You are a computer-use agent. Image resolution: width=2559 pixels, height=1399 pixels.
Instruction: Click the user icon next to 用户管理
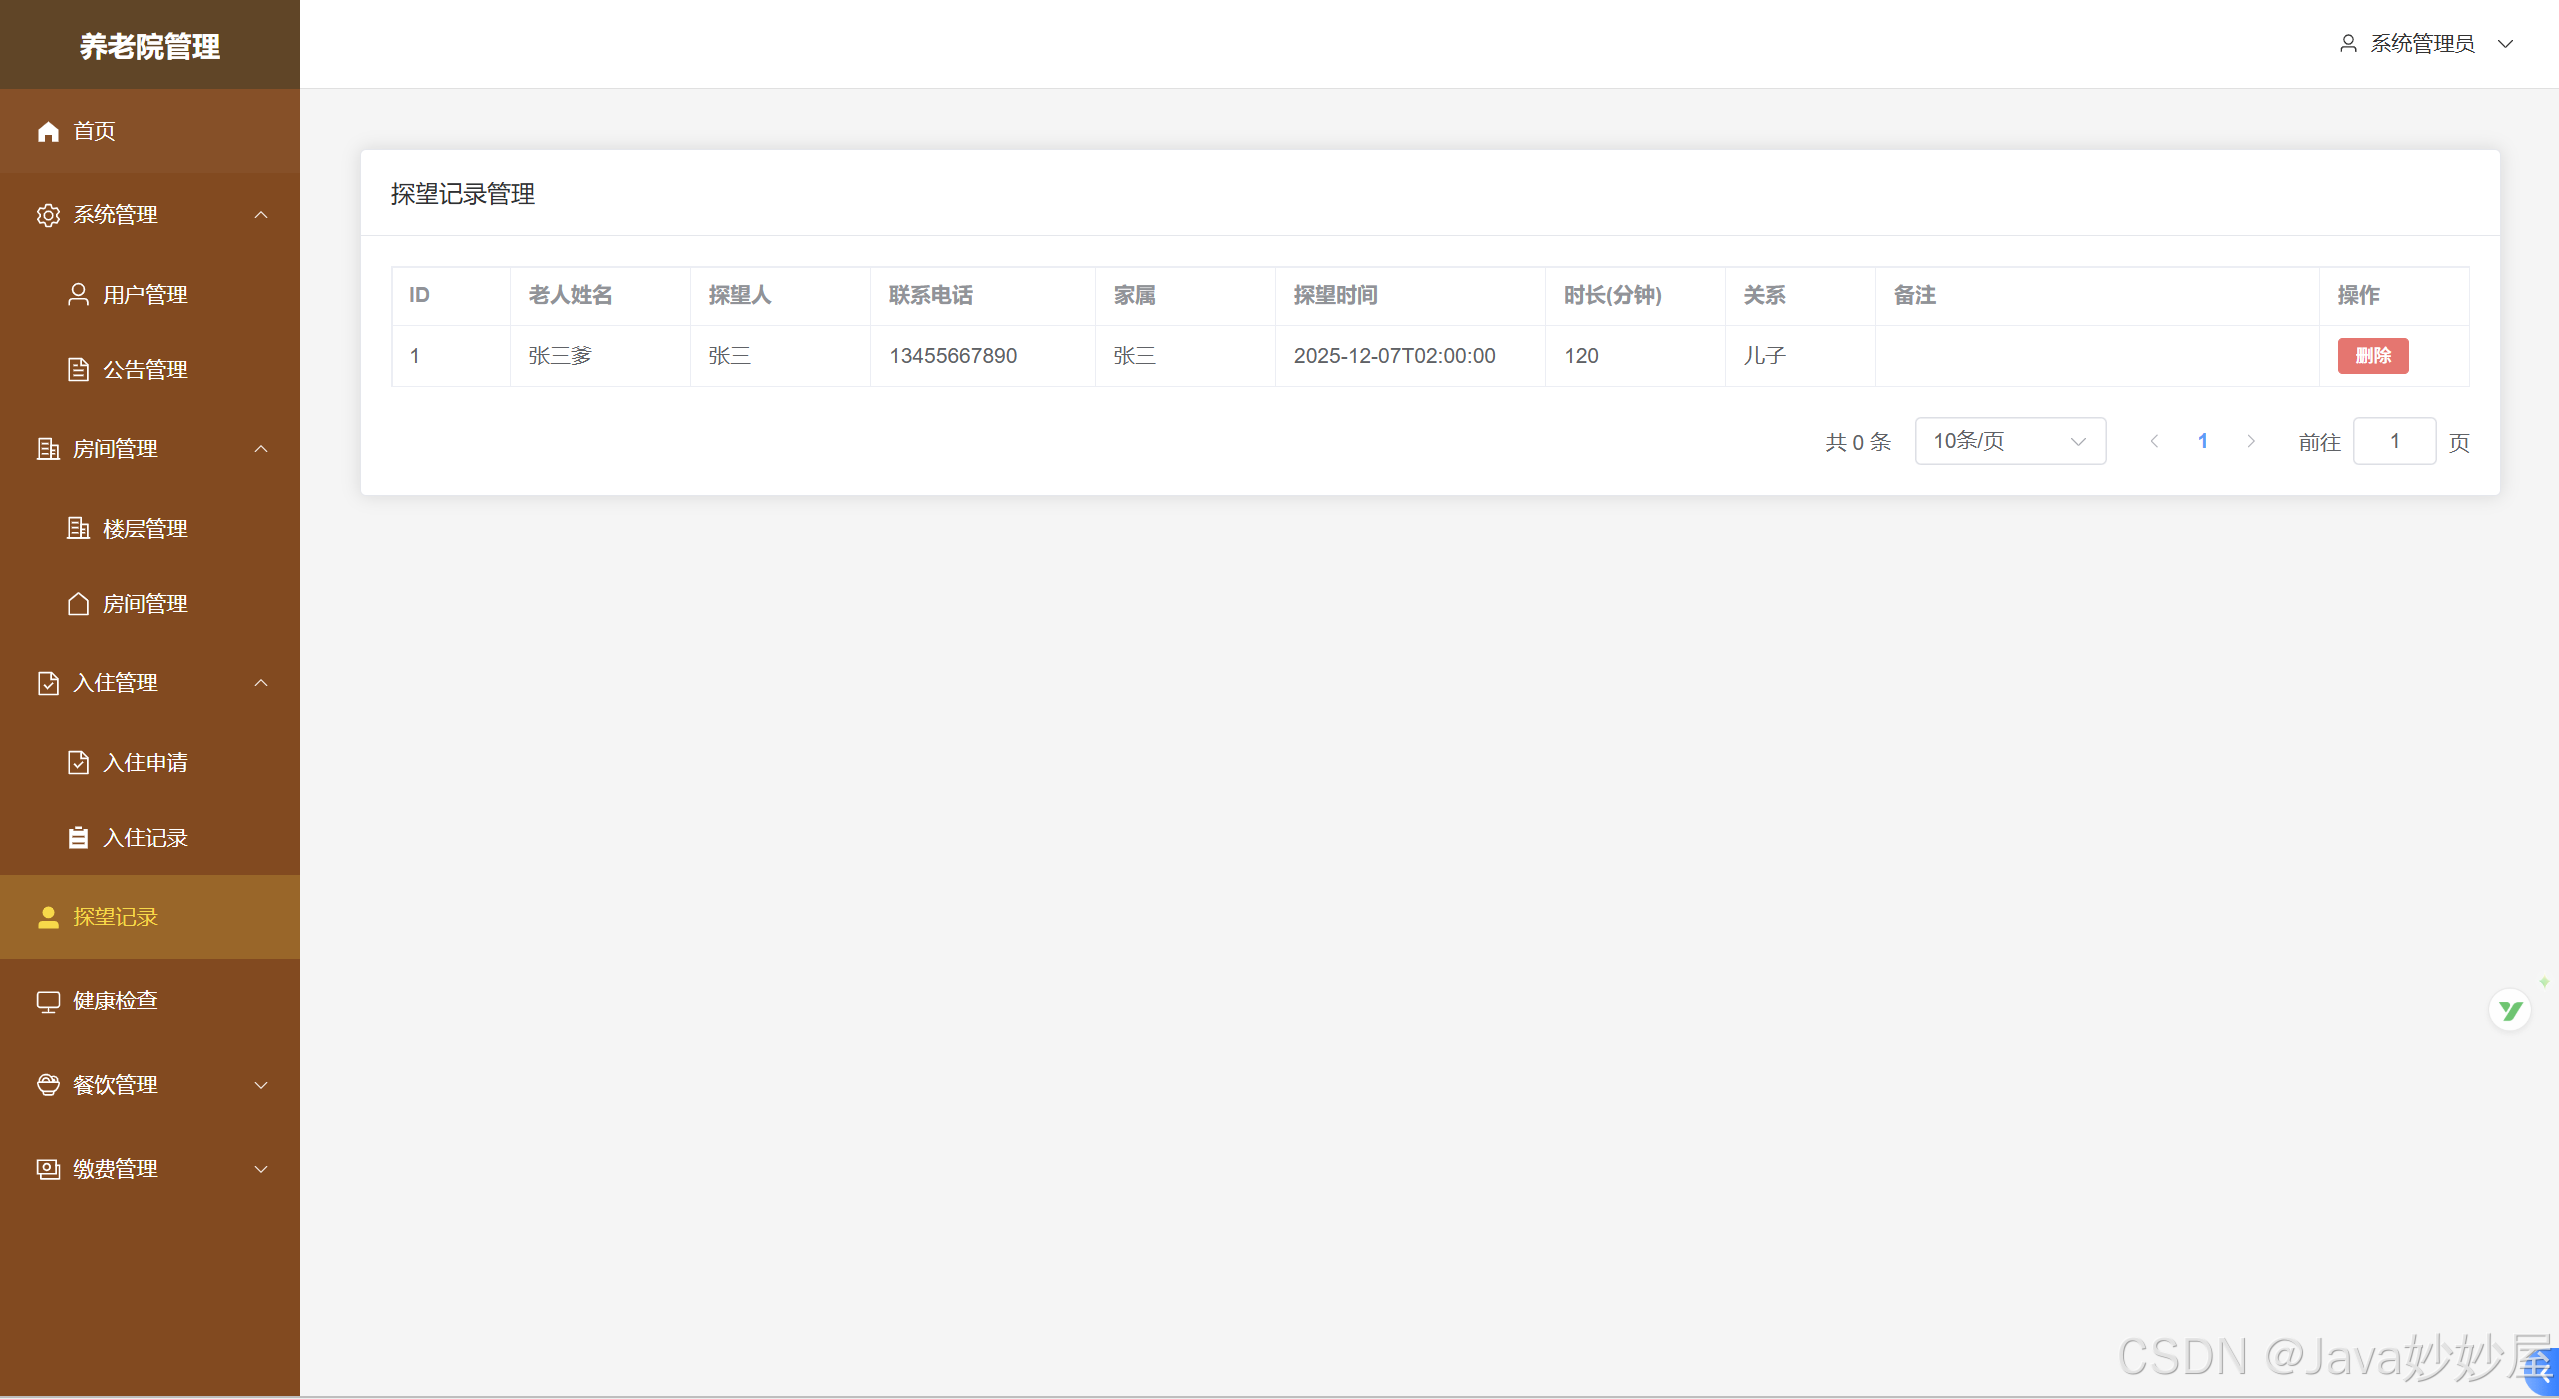[78, 294]
